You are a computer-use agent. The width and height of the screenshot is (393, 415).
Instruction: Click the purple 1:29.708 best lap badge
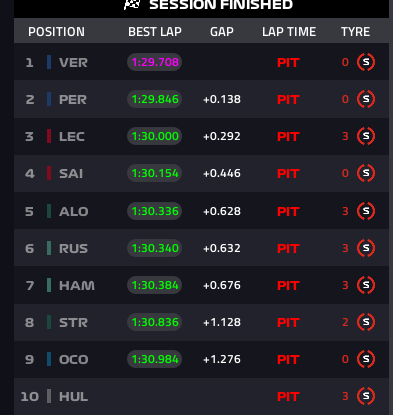click(x=154, y=62)
